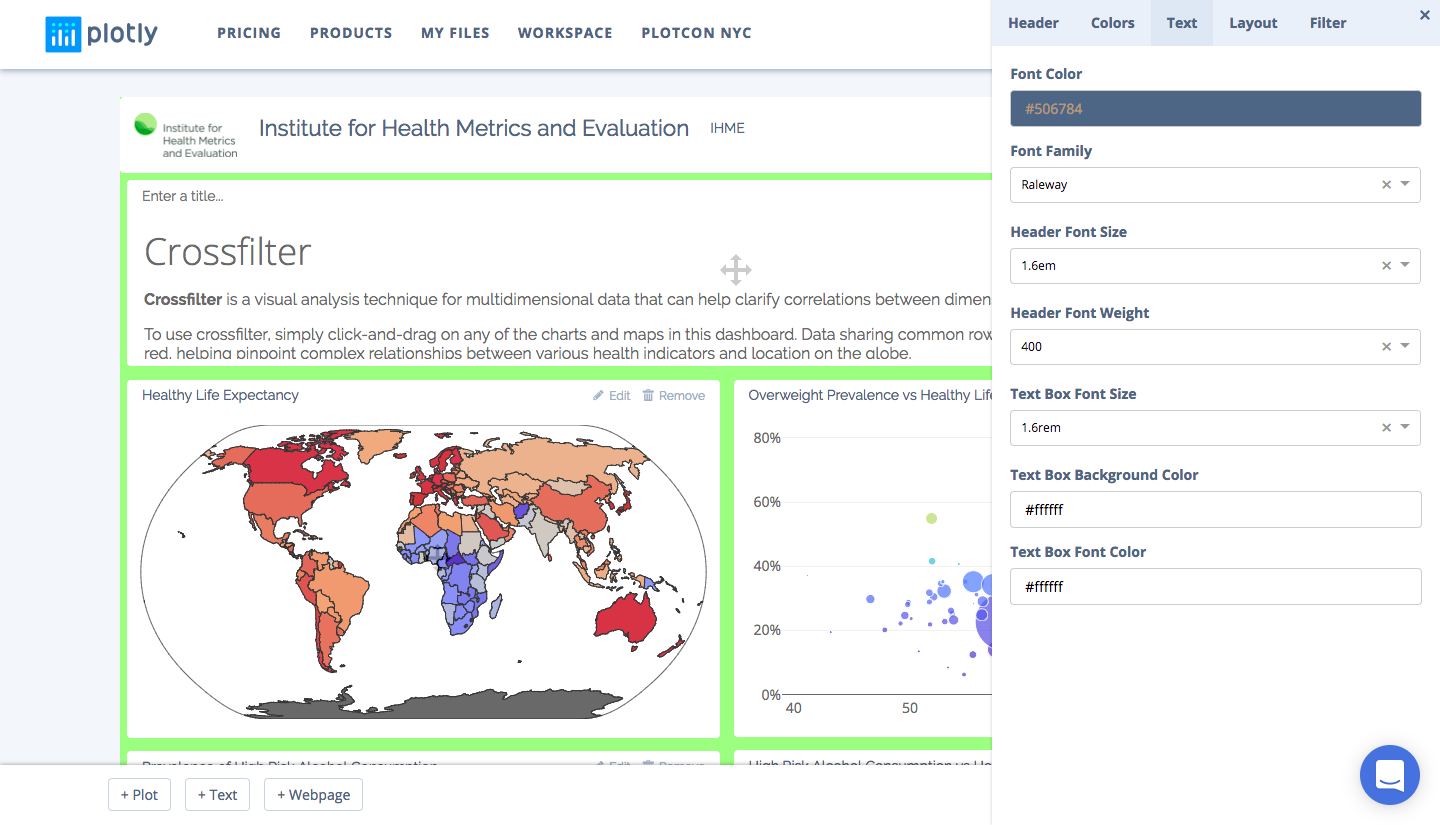Expand the Header Font Weight dropdown arrow
Viewport: 1440px width, 825px height.
pos(1405,347)
